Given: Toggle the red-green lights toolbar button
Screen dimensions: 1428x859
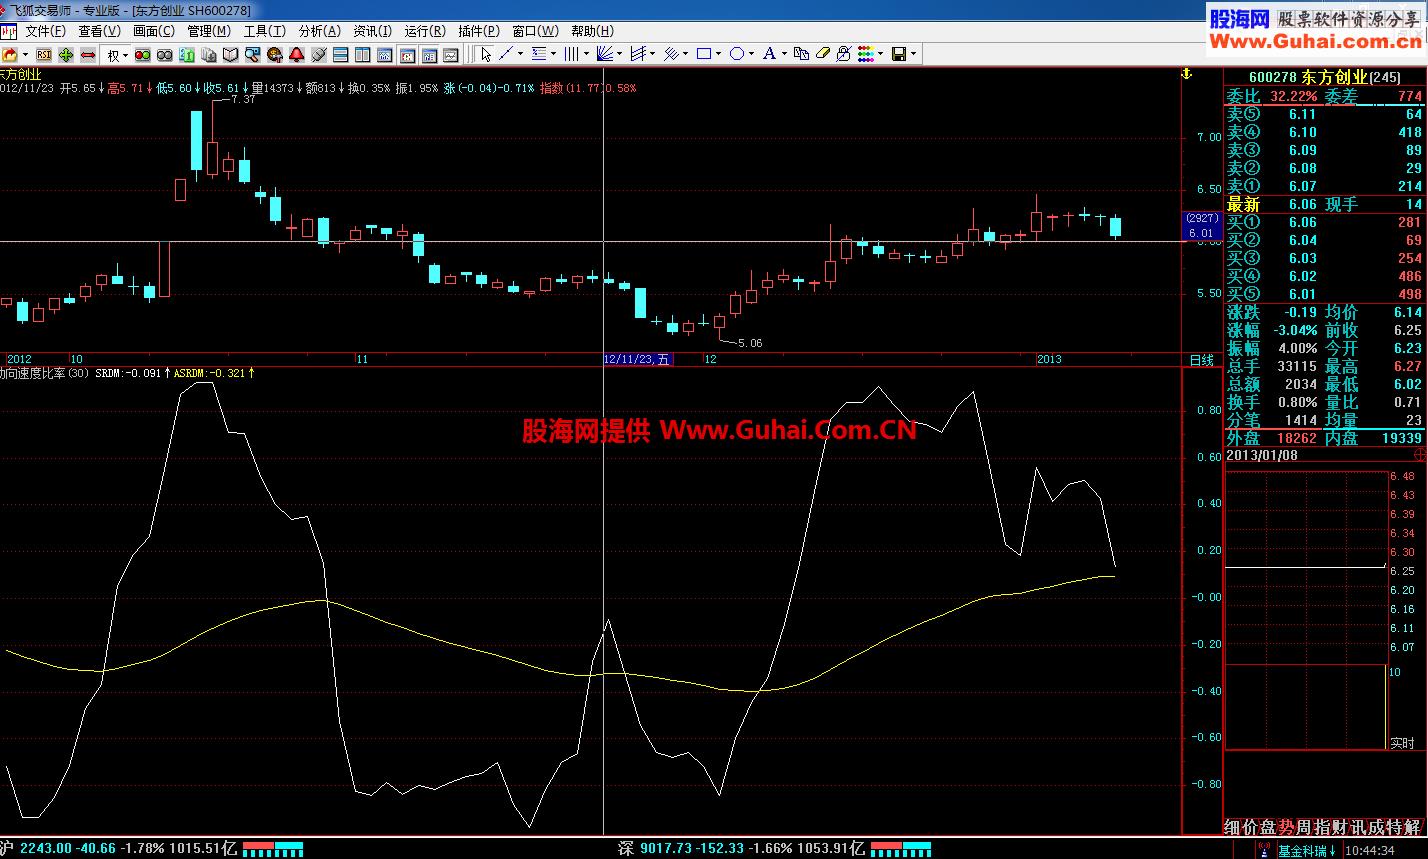Looking at the screenshot, I should point(143,54).
